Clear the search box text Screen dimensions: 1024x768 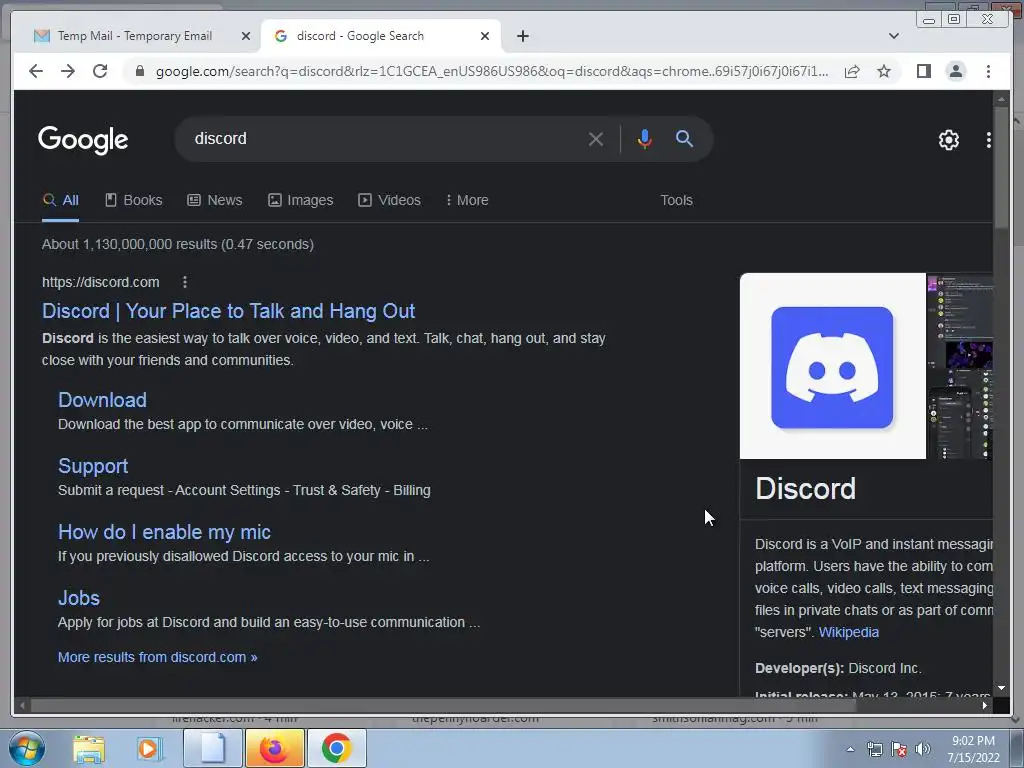(x=596, y=139)
